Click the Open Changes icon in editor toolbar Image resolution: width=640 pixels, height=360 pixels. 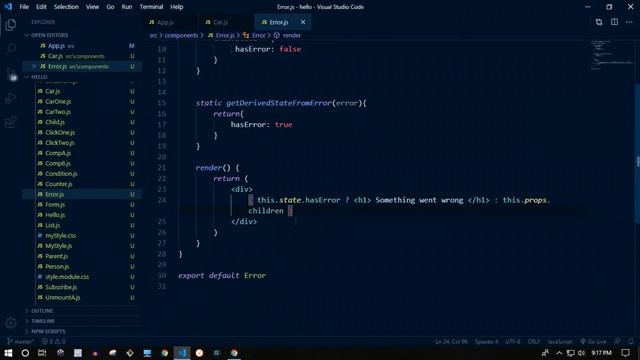[599, 22]
